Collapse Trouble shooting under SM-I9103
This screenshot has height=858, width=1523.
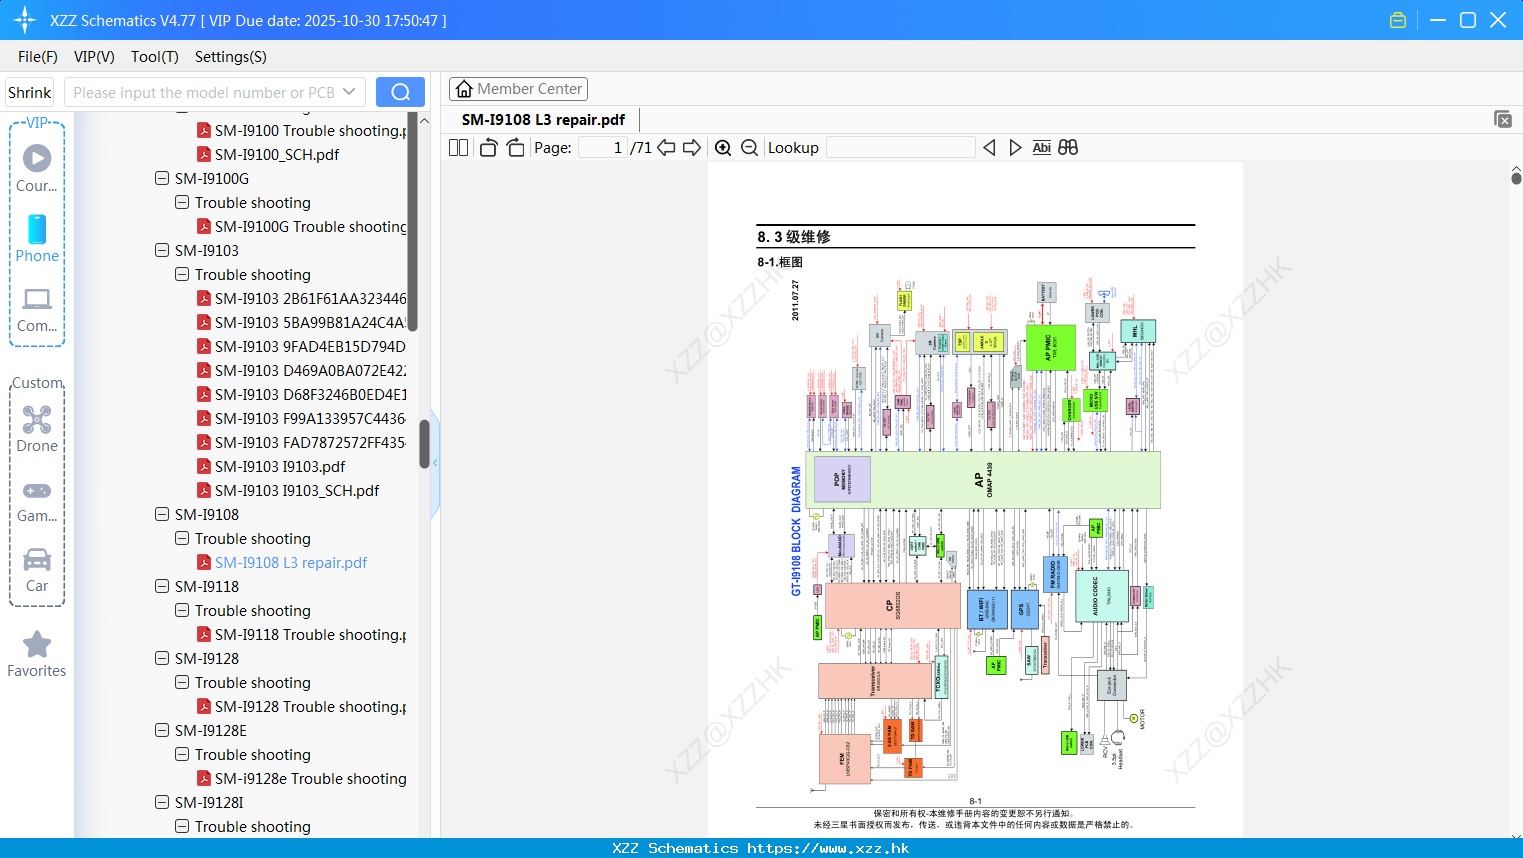tap(182, 275)
